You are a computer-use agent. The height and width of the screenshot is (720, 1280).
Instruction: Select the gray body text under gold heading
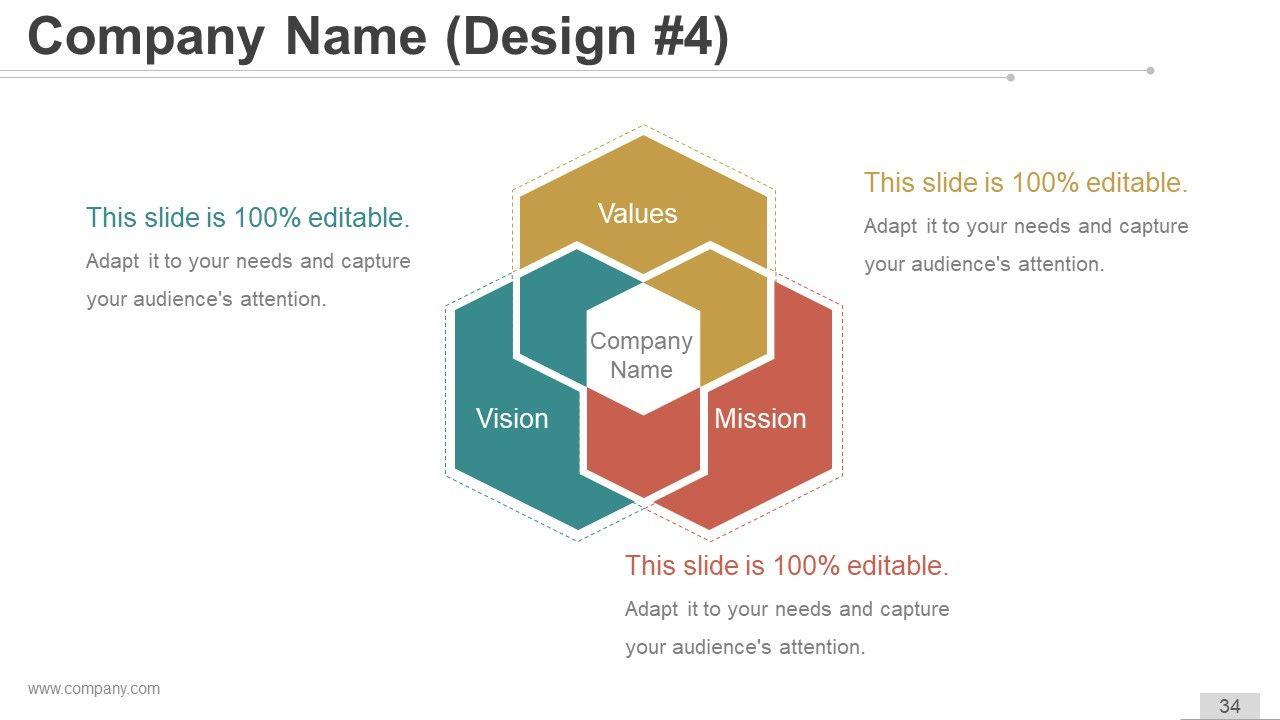point(1026,245)
